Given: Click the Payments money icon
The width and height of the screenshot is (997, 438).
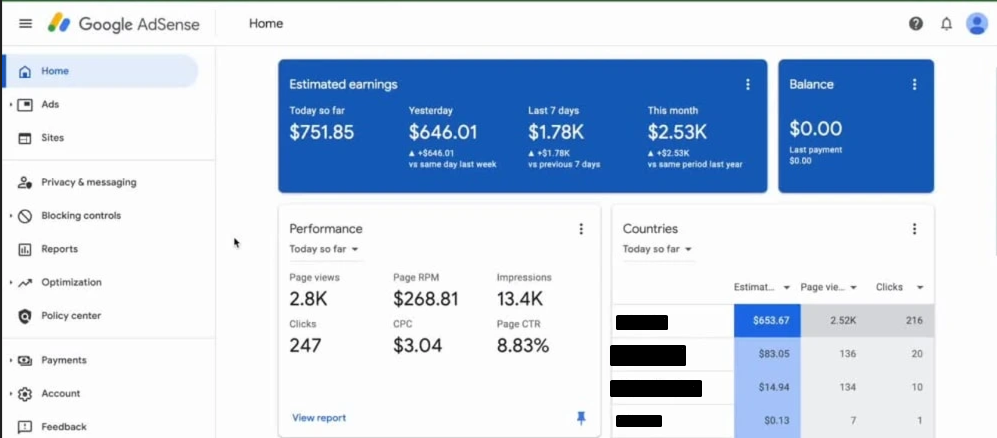Looking at the screenshot, I should [25, 360].
